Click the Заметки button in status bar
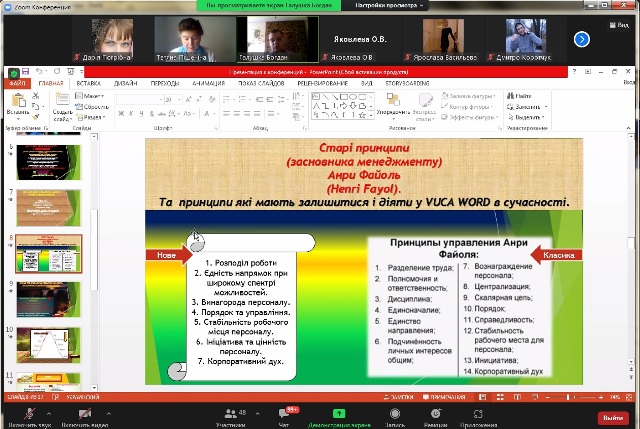 point(404,397)
